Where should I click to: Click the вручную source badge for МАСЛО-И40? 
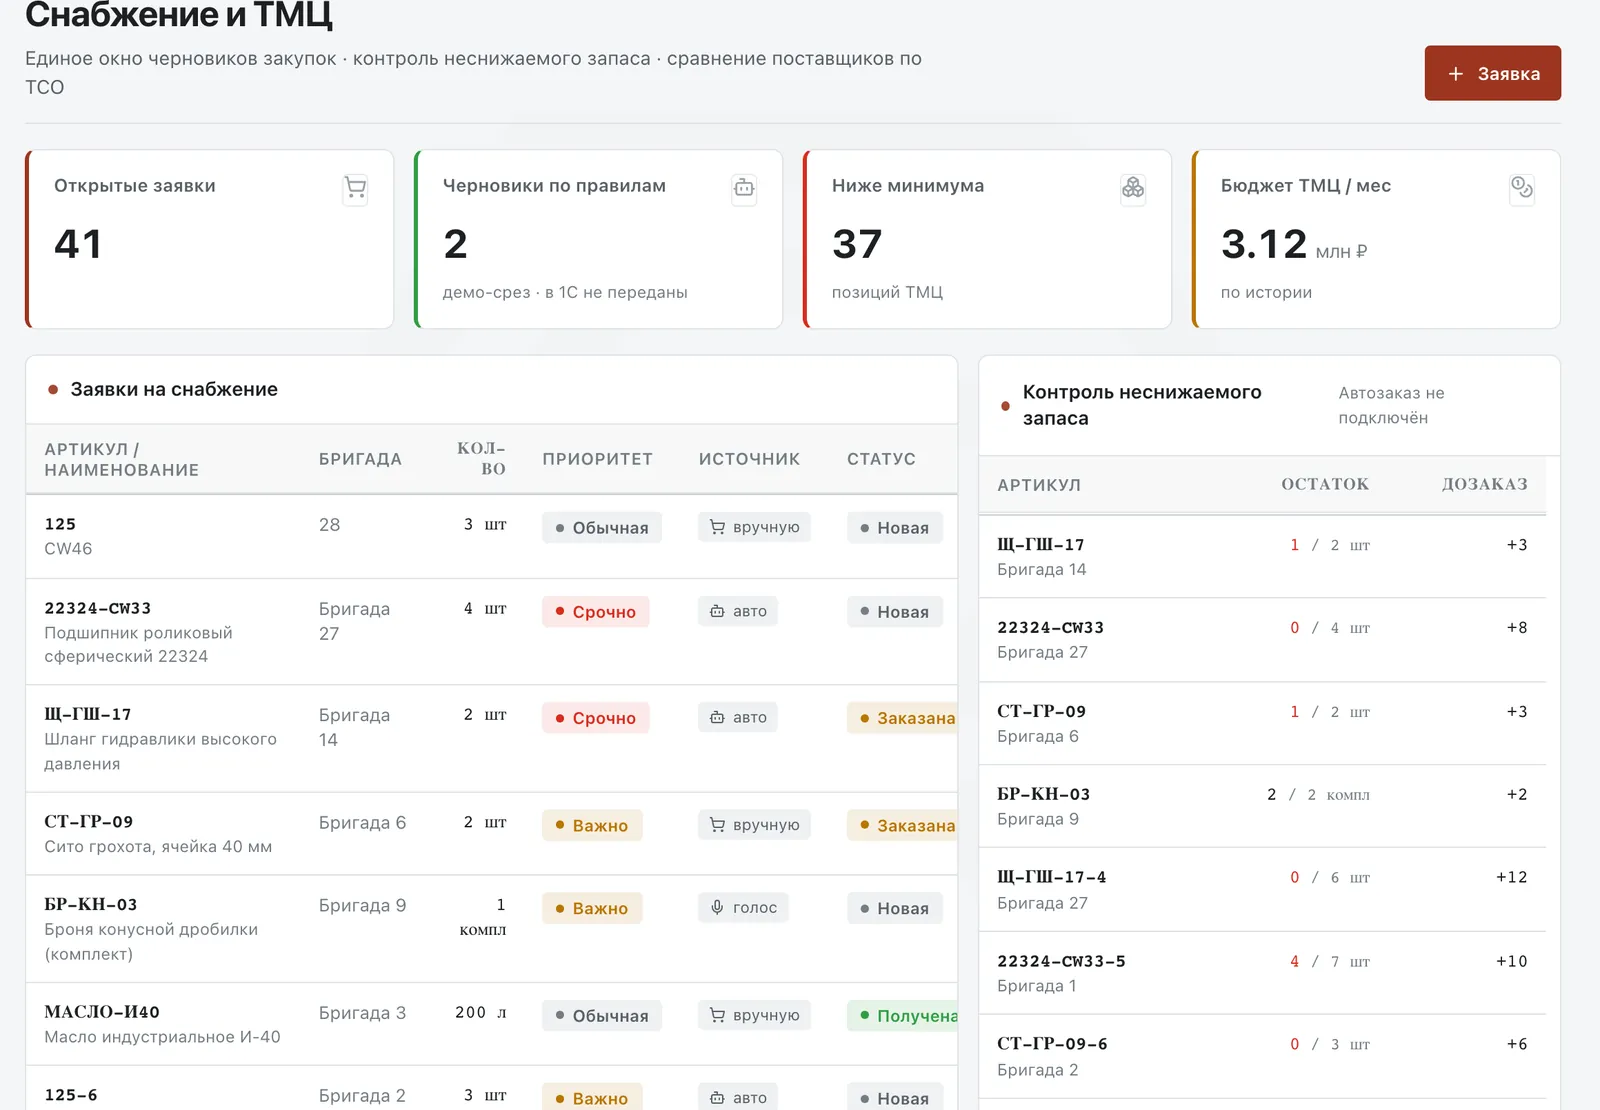coord(754,1015)
